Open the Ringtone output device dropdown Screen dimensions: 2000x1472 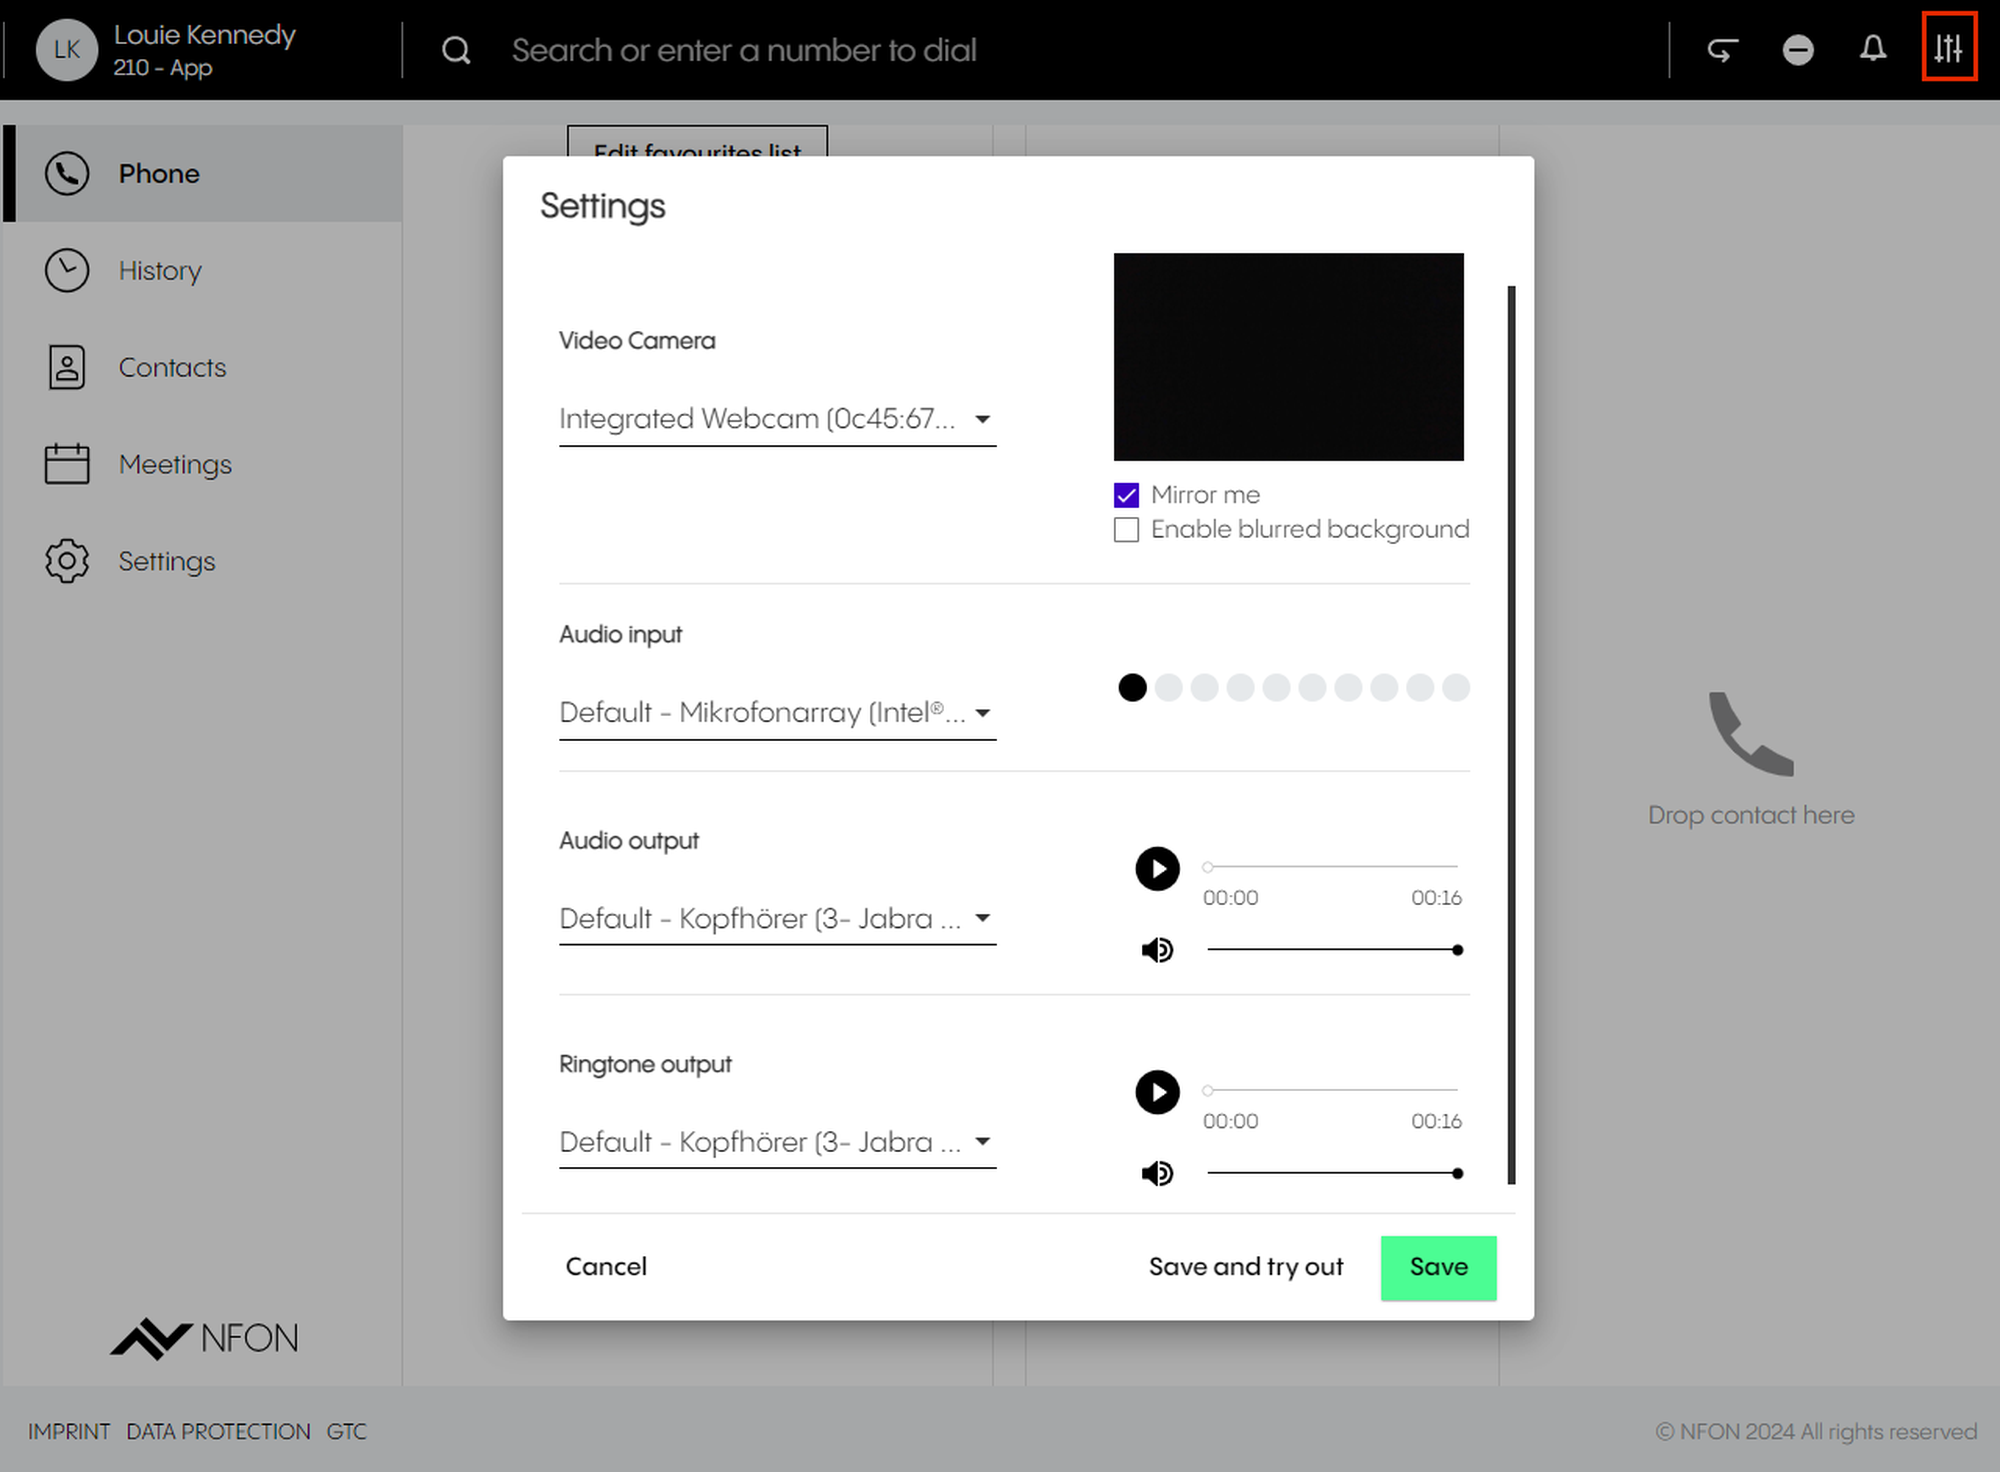(x=776, y=1142)
